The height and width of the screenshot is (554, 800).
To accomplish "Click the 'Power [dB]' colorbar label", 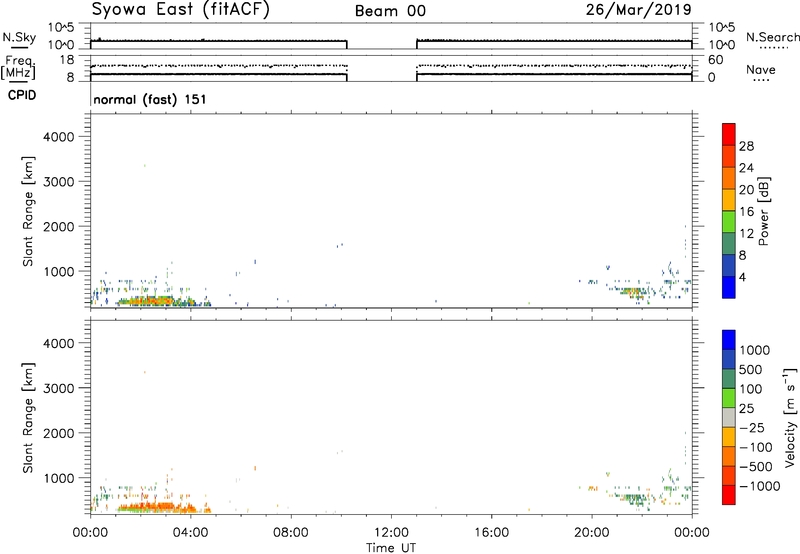I will pyautogui.click(x=763, y=211).
